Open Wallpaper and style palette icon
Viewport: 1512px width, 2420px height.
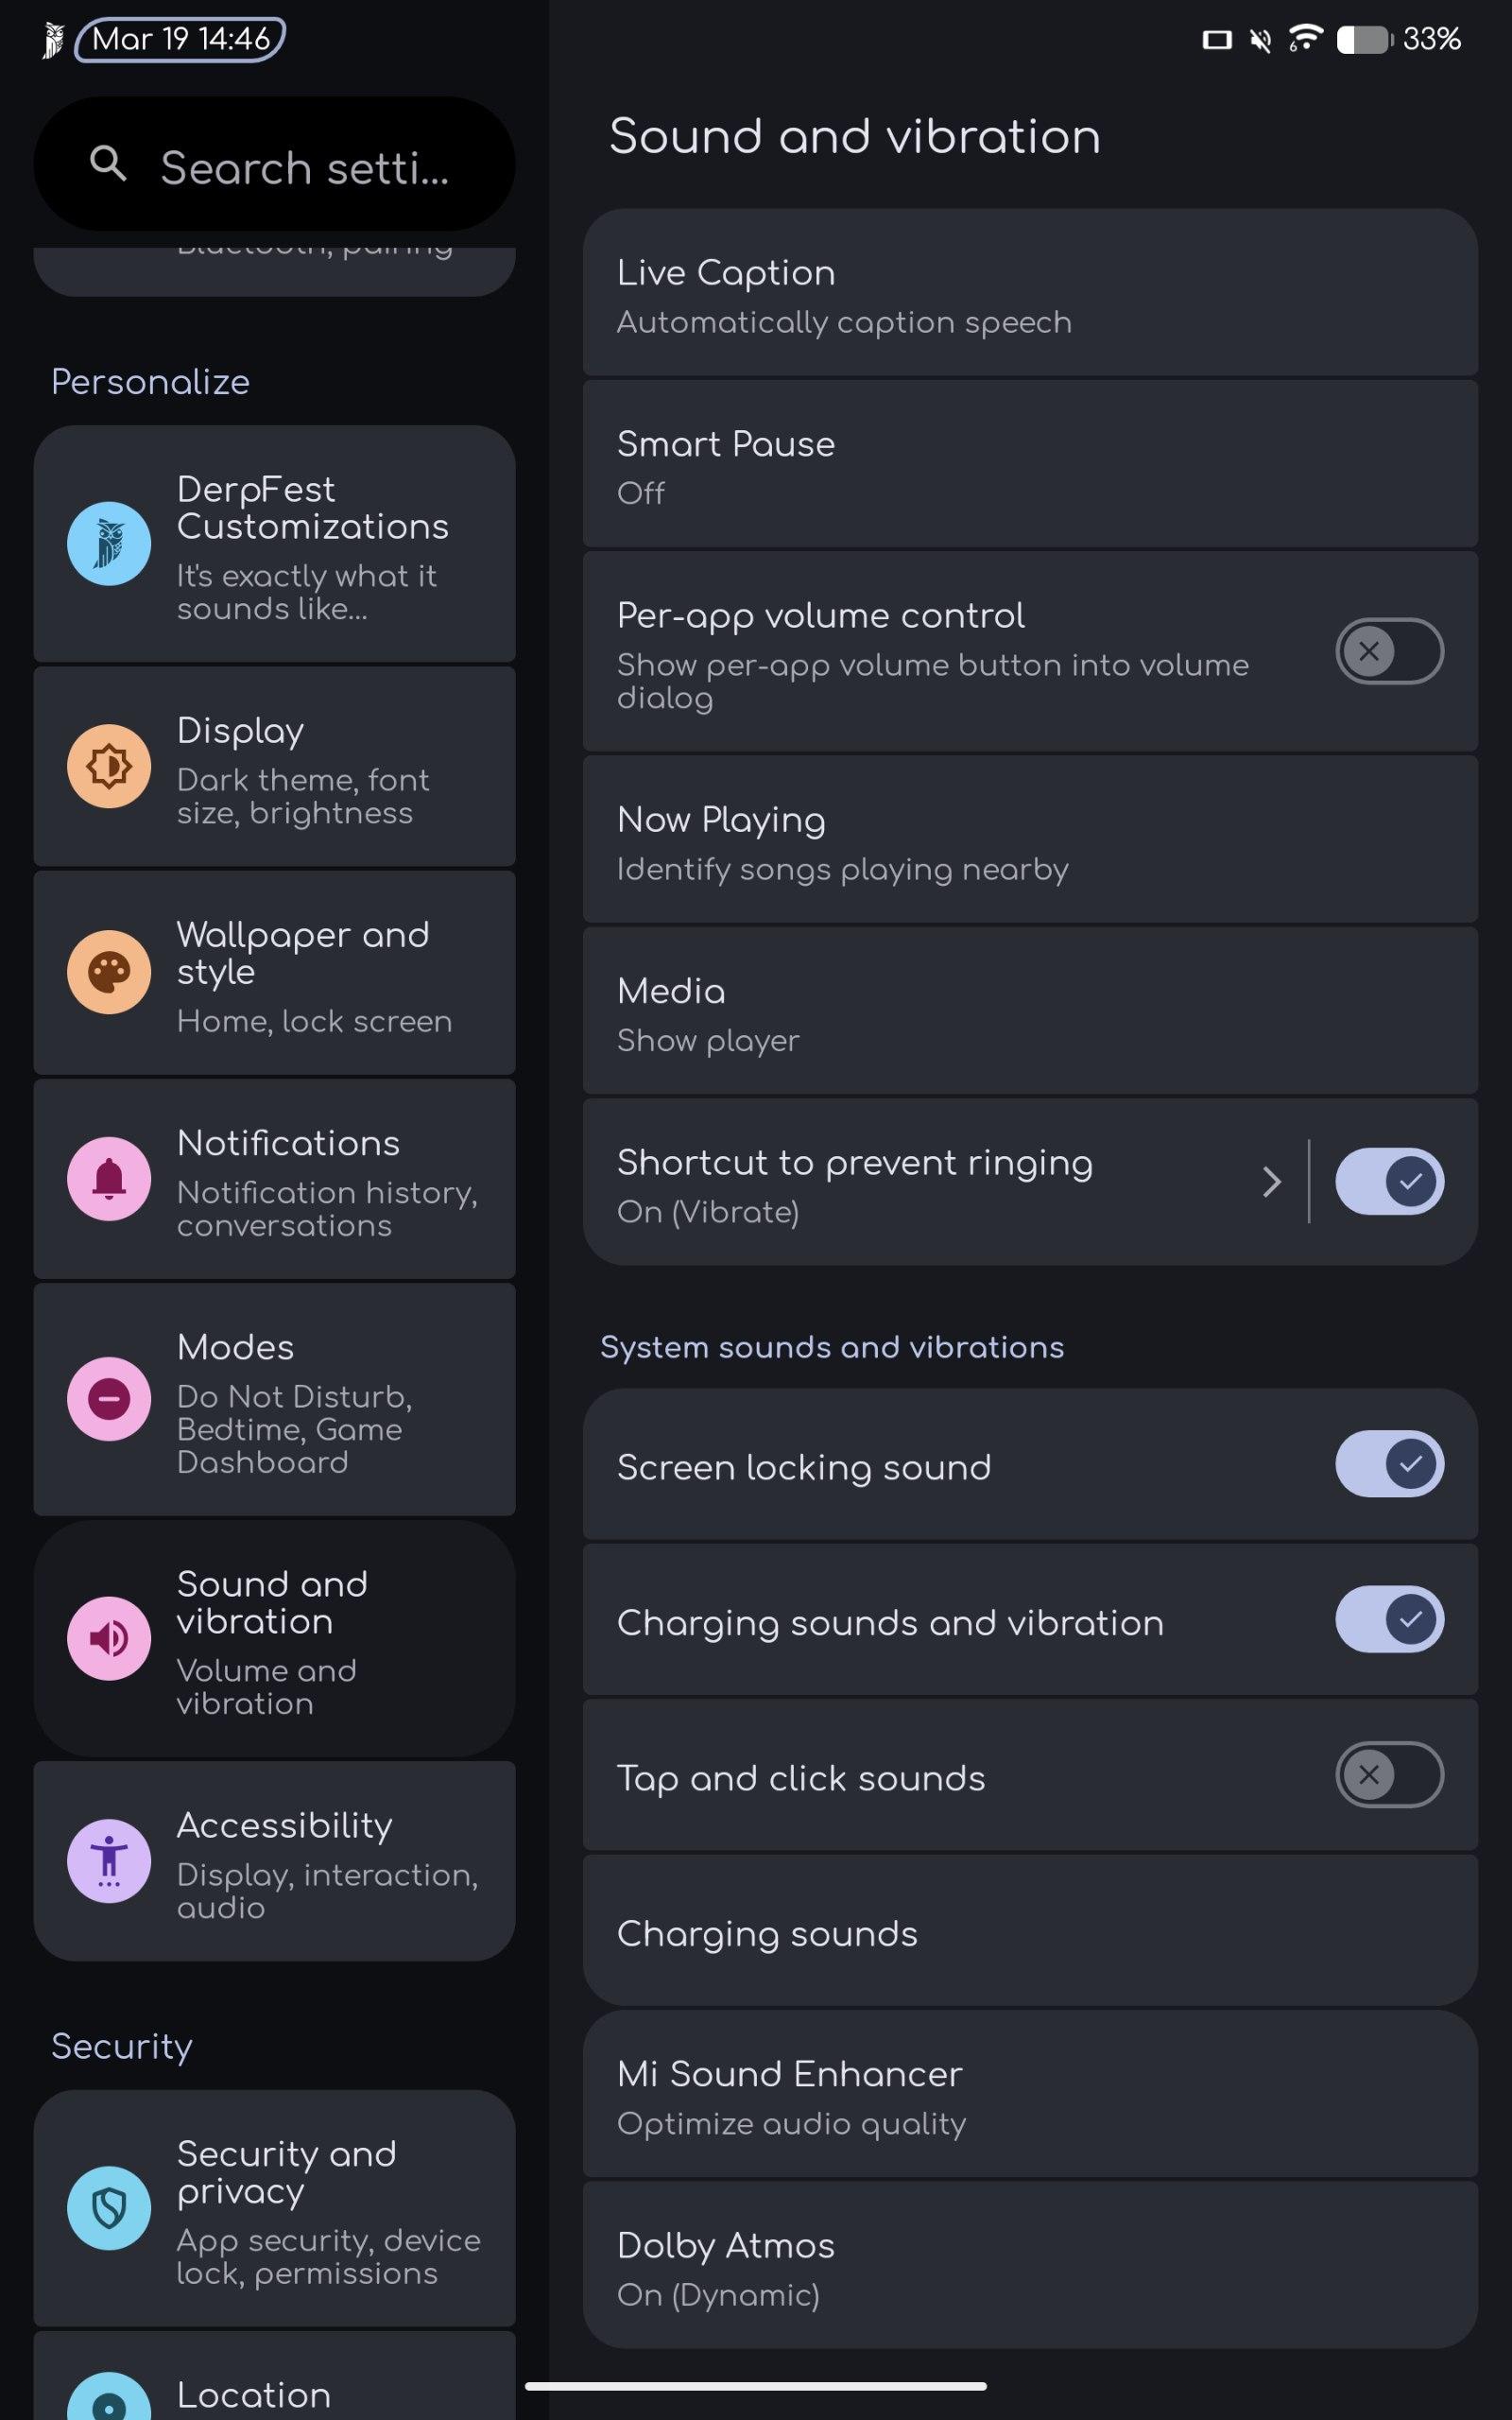click(x=109, y=972)
